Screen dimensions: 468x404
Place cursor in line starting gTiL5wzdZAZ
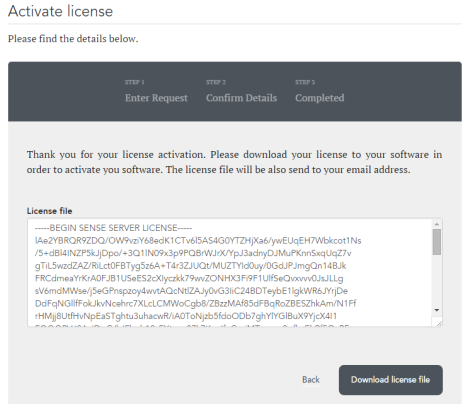[190, 266]
